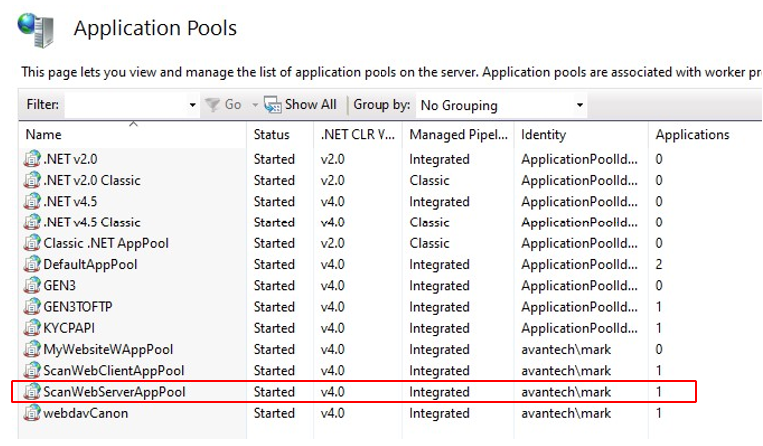Click the .NET v4.5 Classic pool icon

32,223
